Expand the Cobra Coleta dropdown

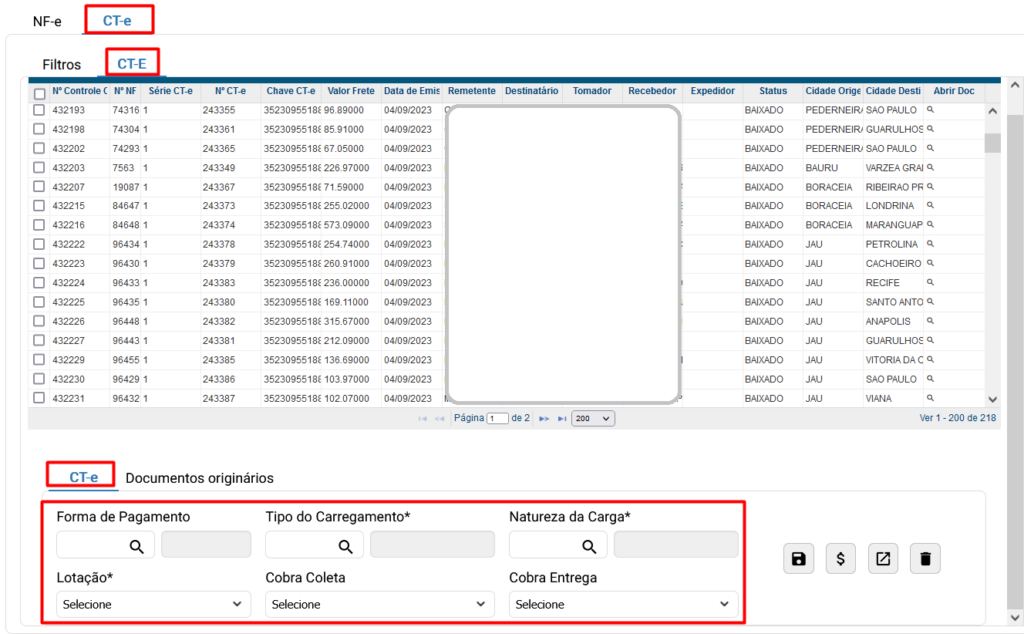(380, 604)
